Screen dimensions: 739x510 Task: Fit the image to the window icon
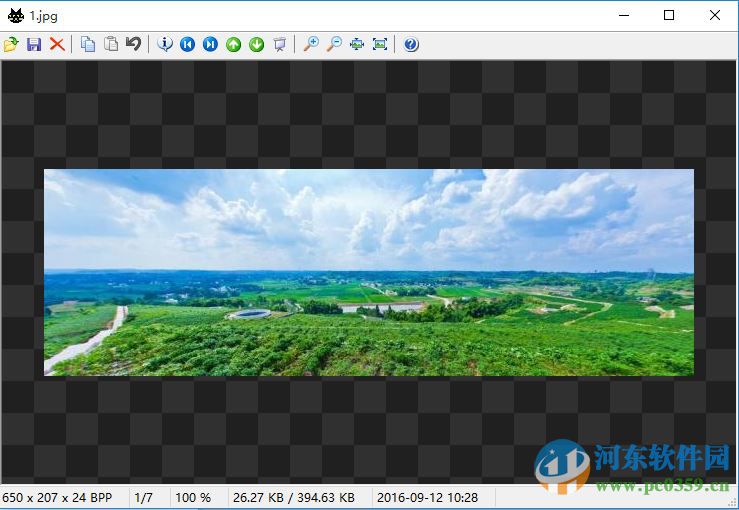pos(357,44)
